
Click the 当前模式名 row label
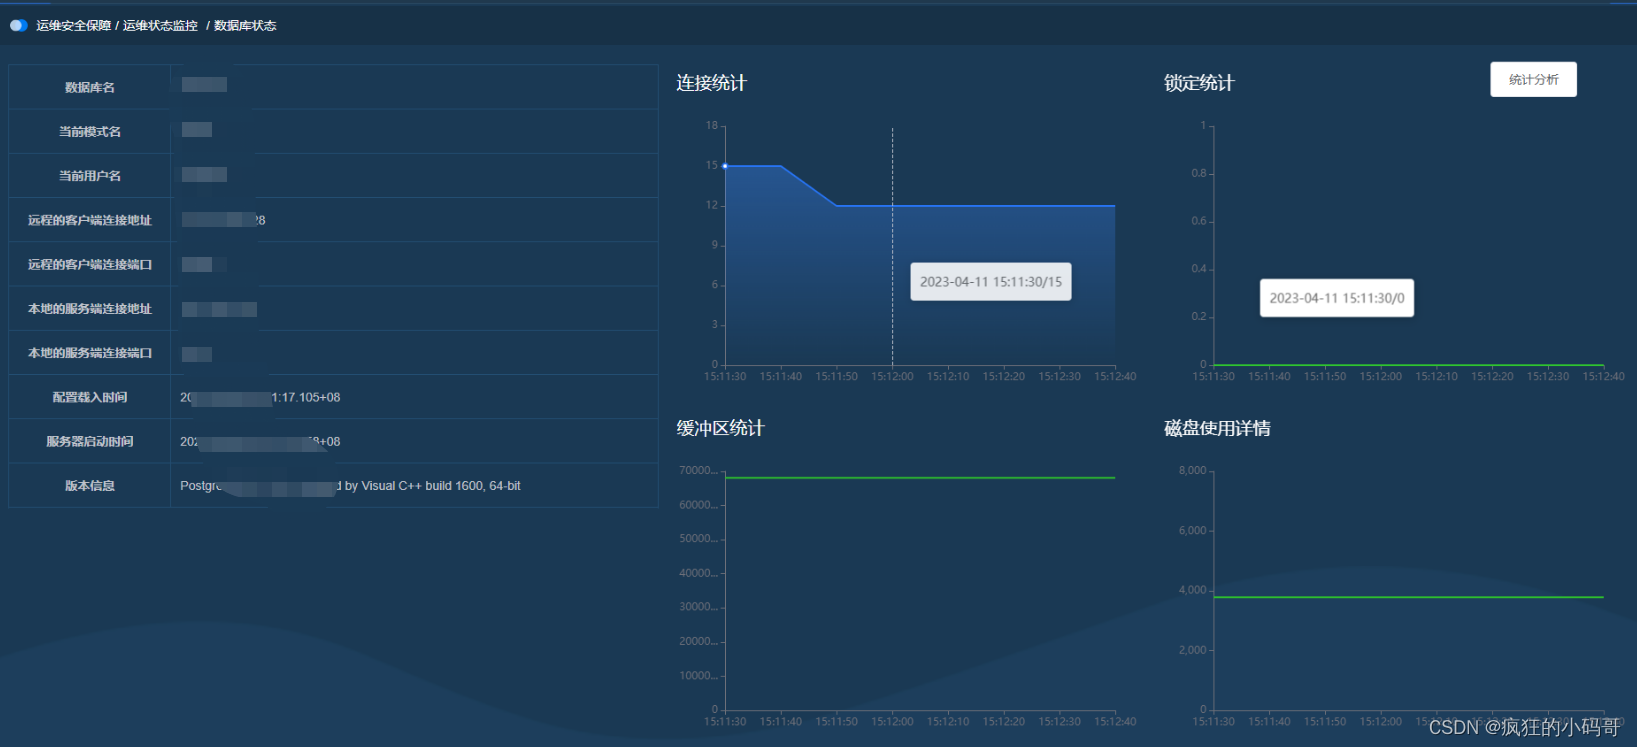coord(90,132)
